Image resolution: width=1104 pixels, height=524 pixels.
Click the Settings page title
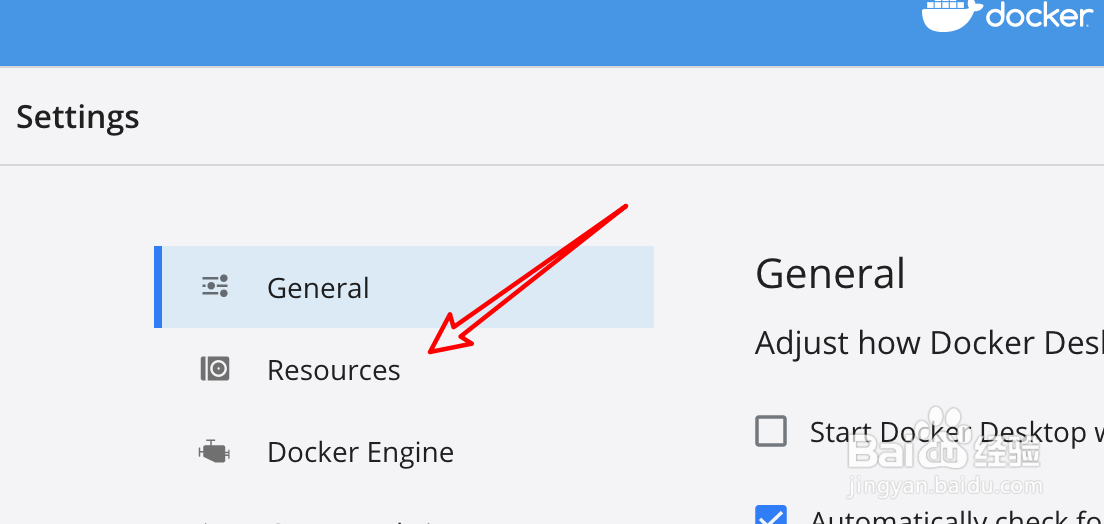tap(78, 117)
